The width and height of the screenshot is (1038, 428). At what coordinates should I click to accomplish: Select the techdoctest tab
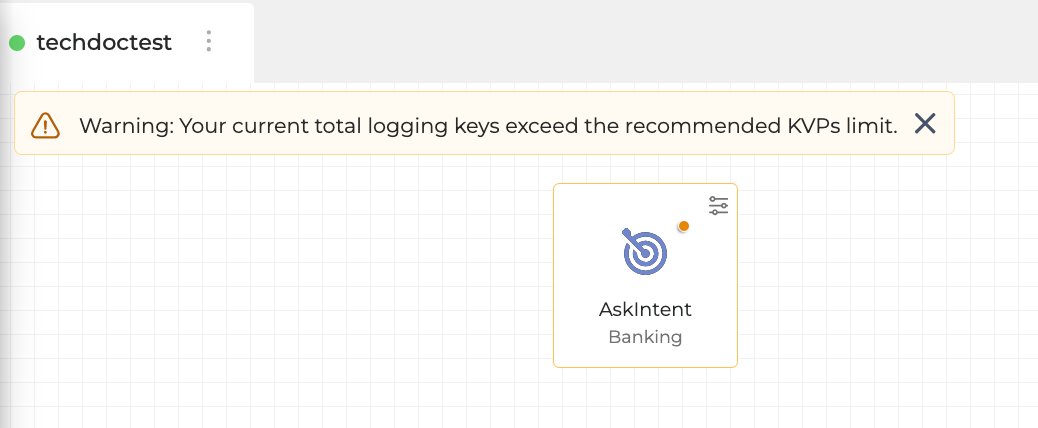pyautogui.click(x=104, y=43)
